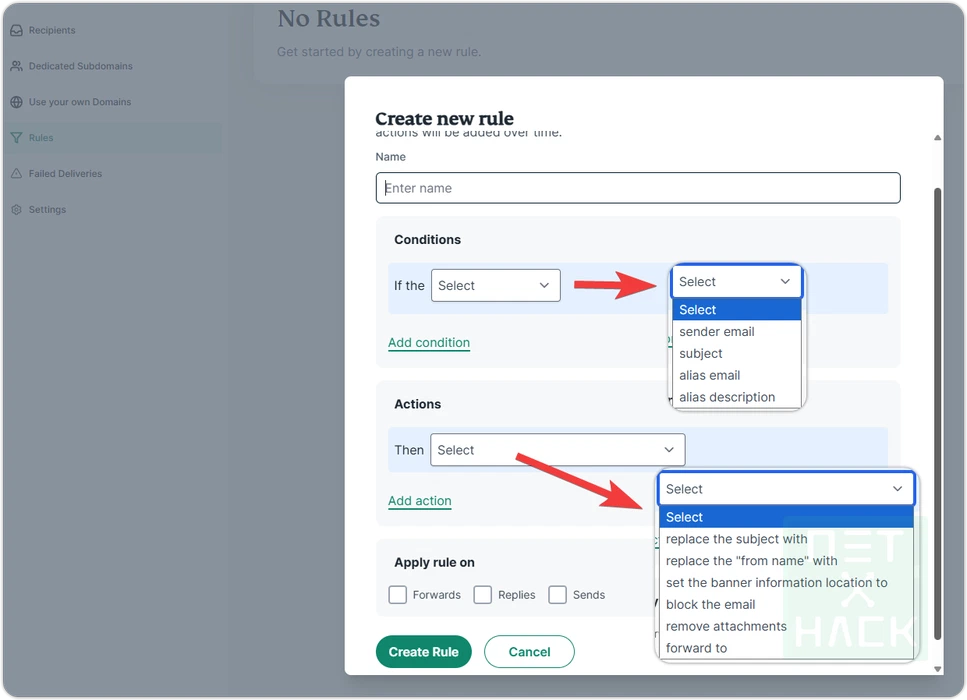967x700 pixels.
Task: Click the Rules funnel icon
Action: click(16, 138)
